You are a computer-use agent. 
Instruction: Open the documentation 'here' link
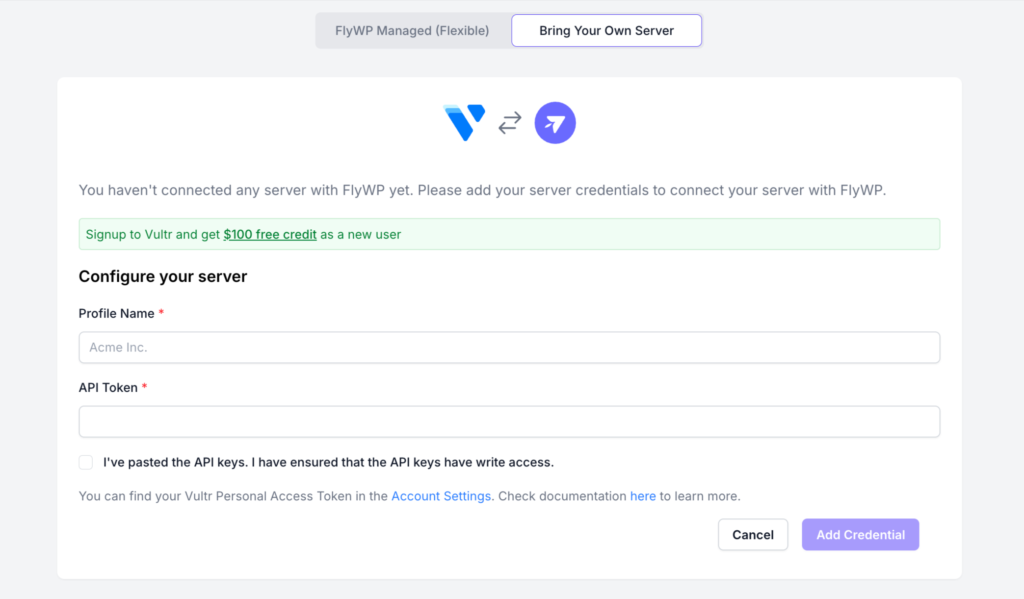click(x=643, y=496)
